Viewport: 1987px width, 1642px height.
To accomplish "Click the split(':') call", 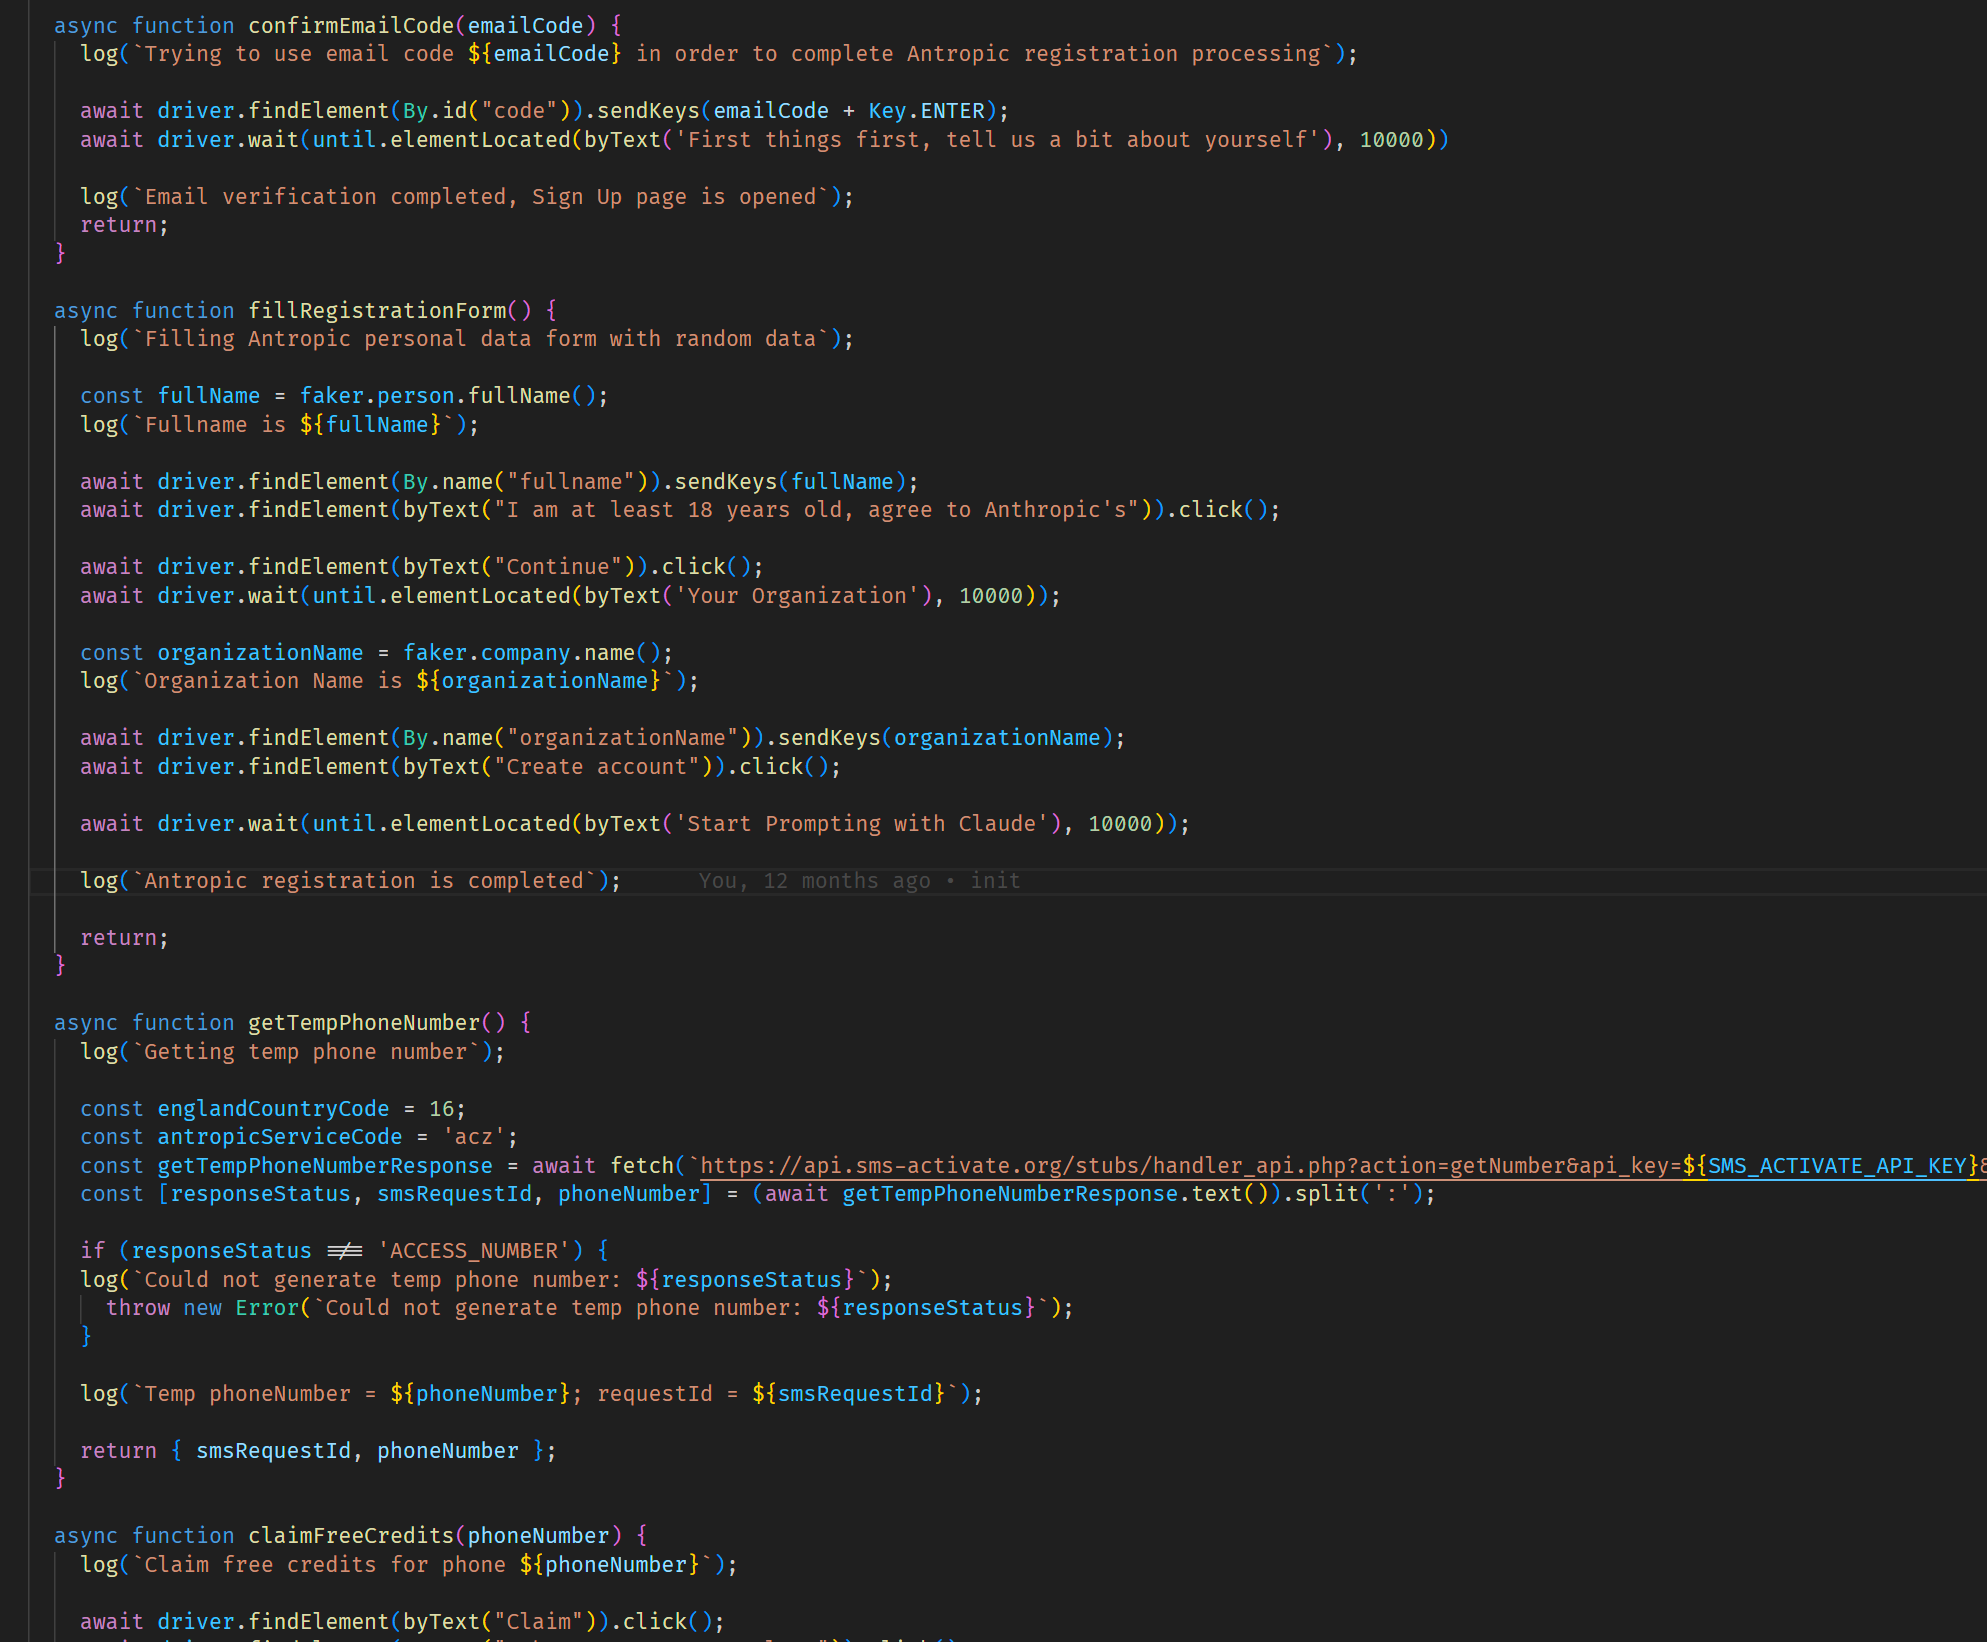I will [x=1359, y=1194].
